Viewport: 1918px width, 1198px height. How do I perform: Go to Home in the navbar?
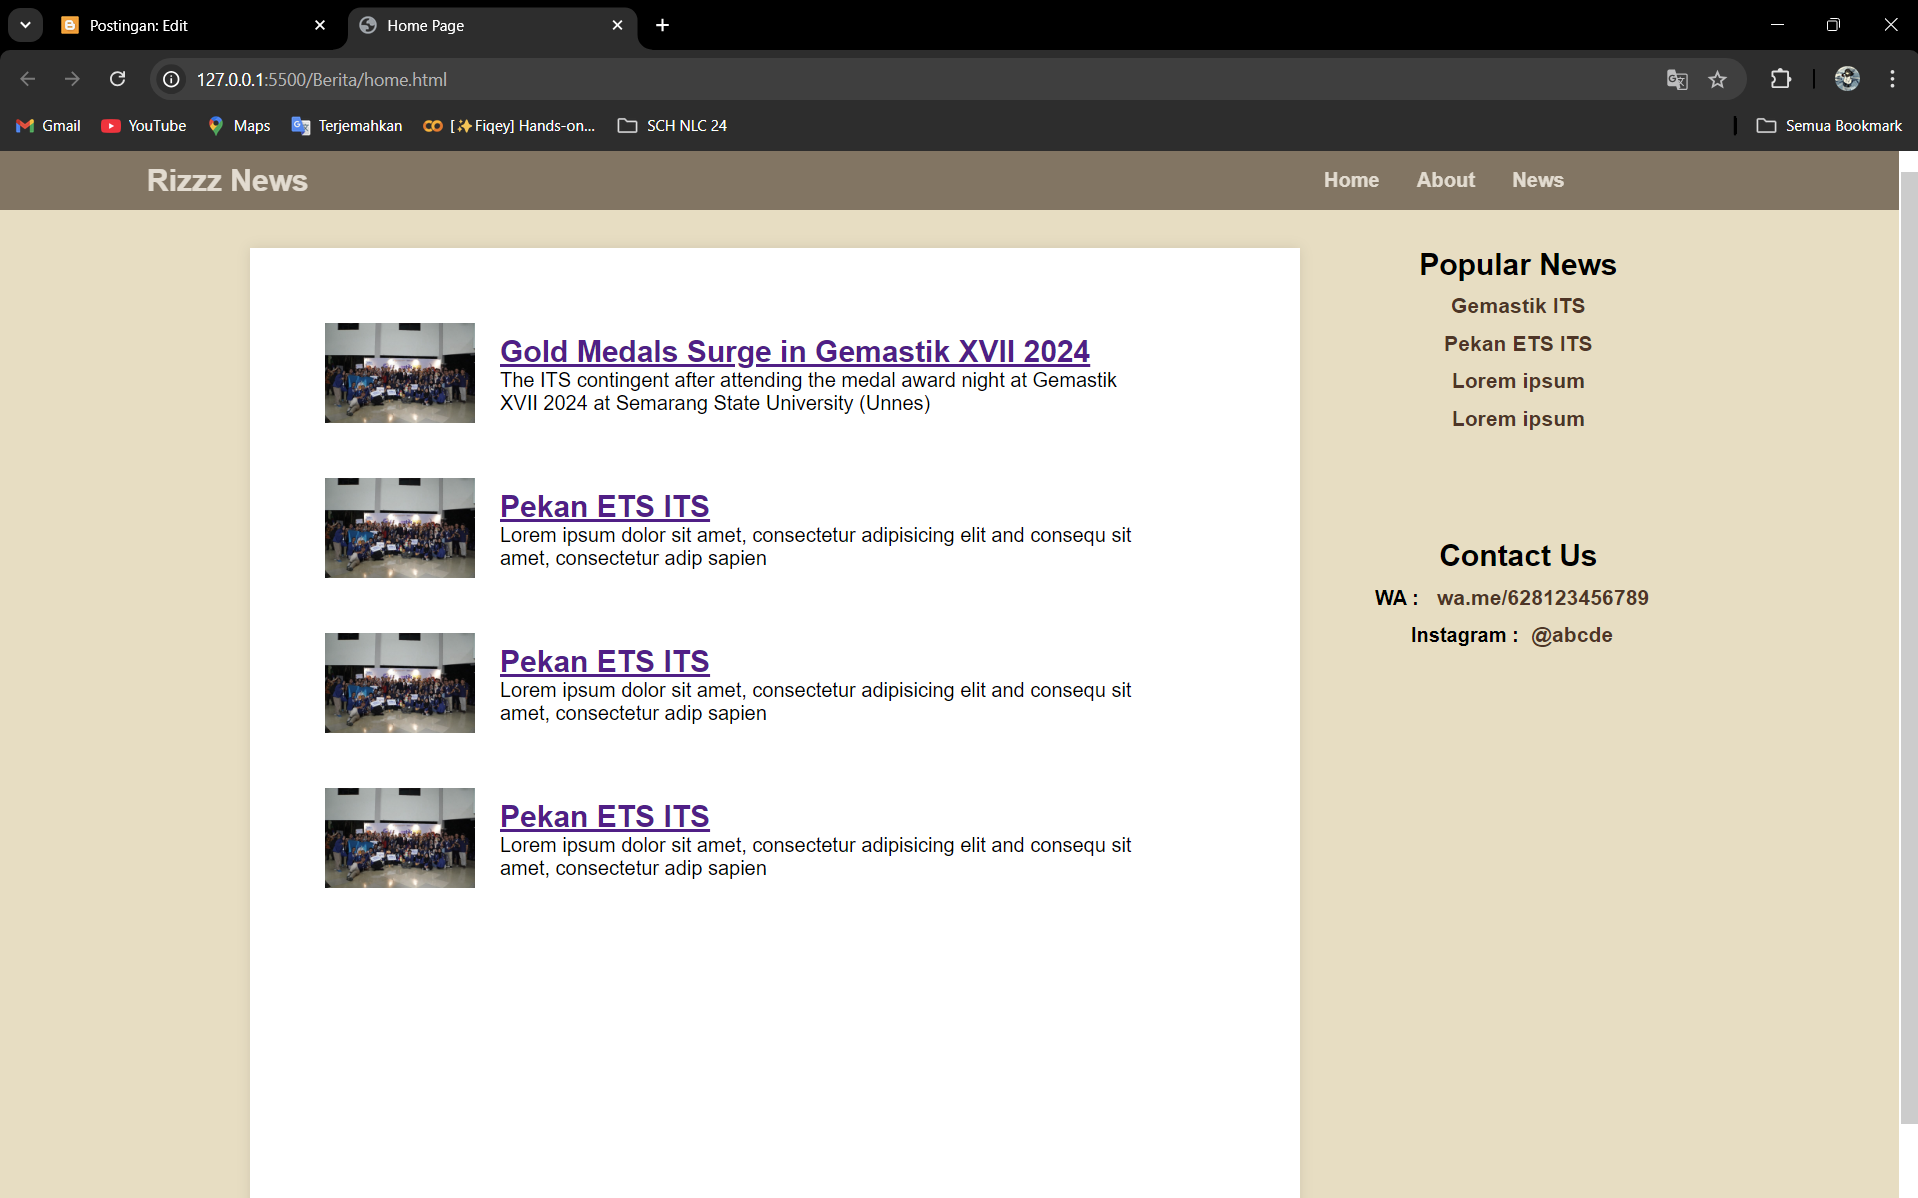(1351, 180)
